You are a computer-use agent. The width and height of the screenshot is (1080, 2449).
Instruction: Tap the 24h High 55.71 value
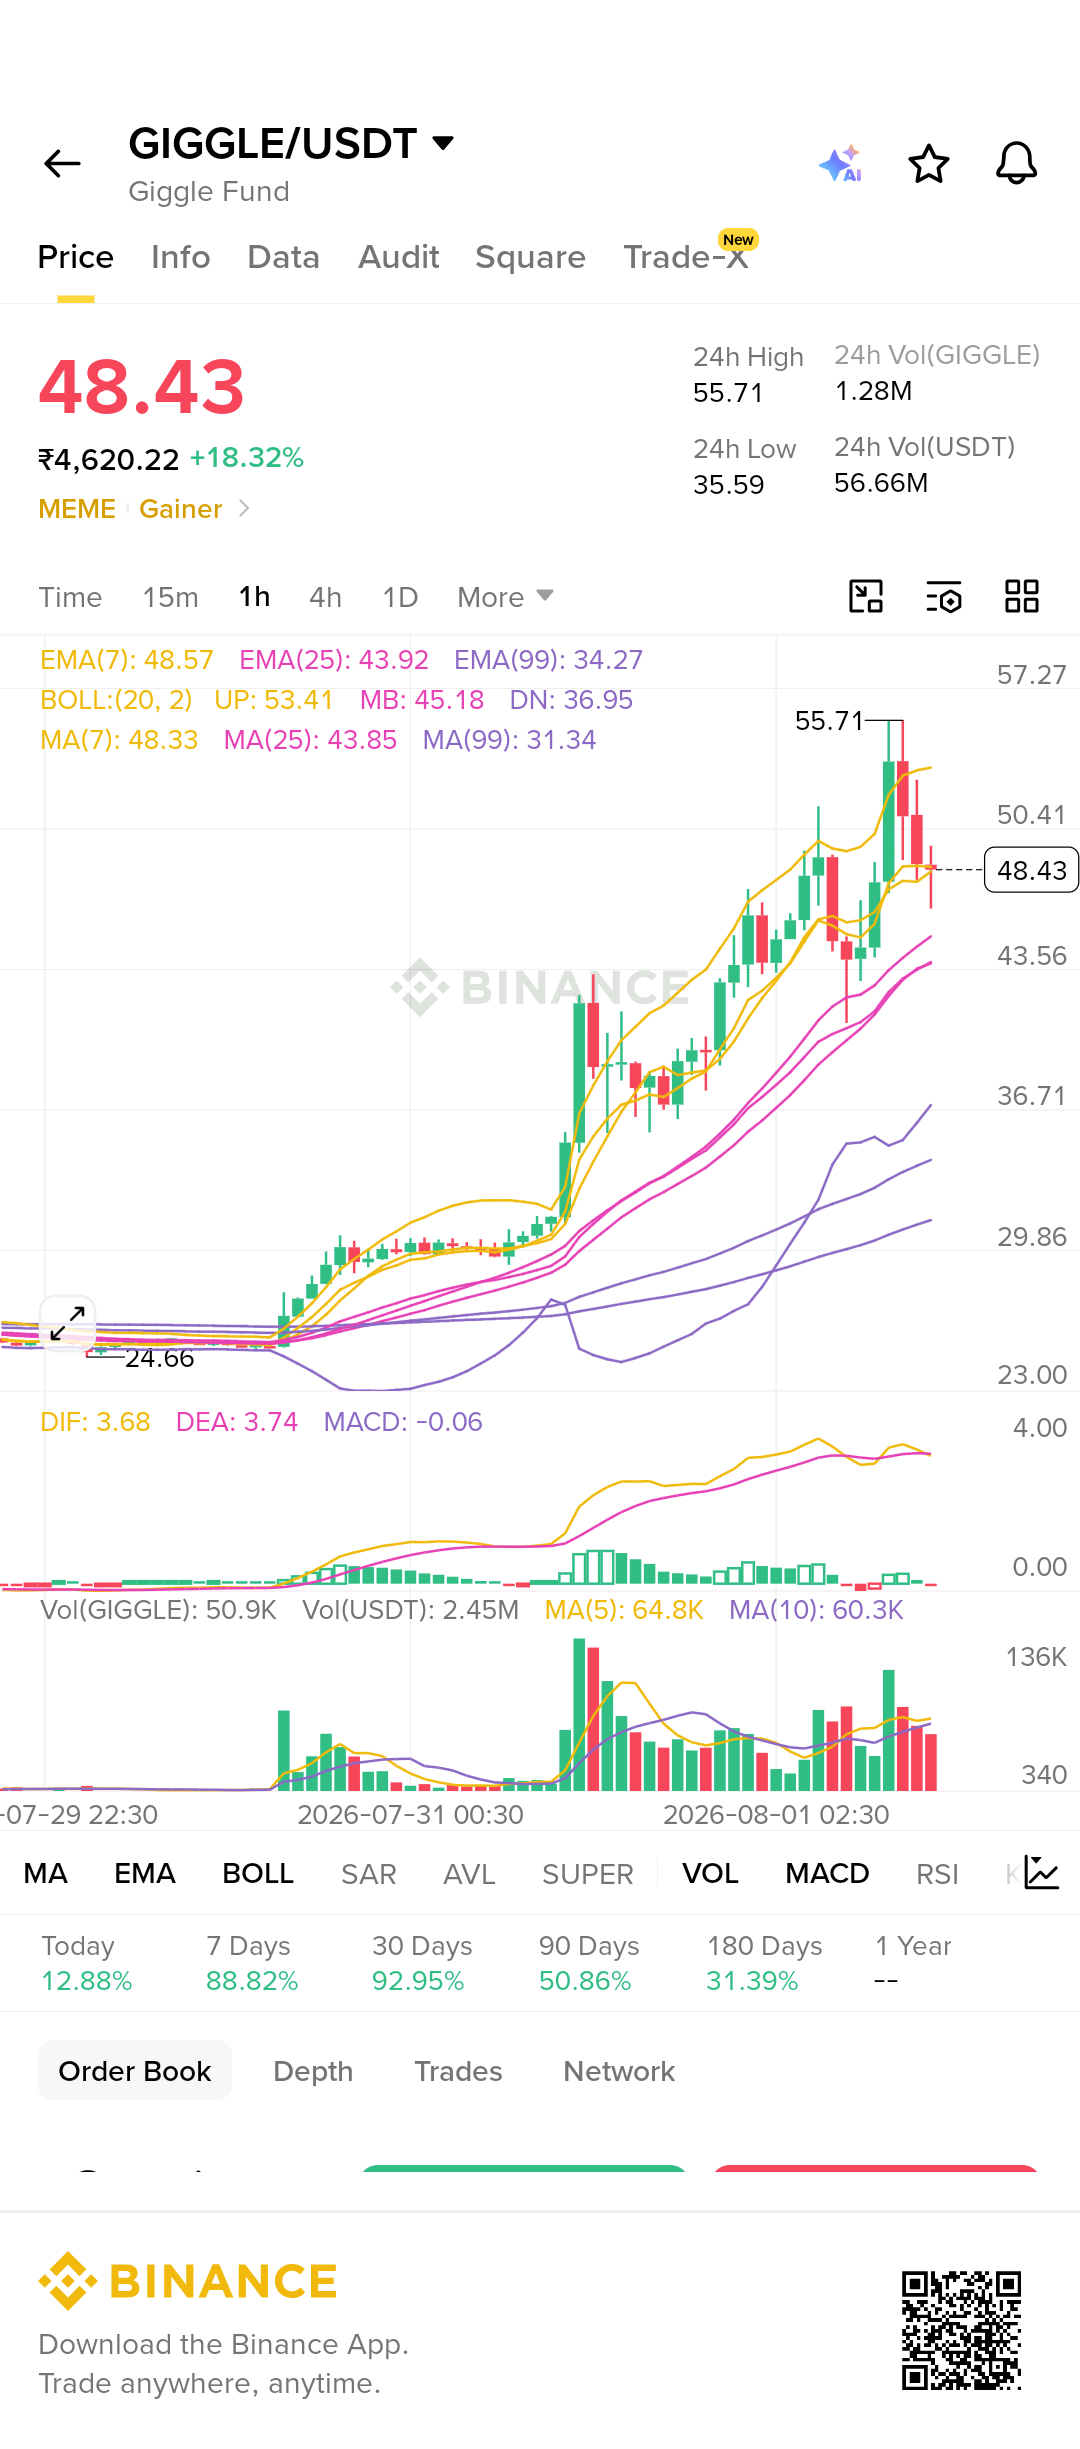pyautogui.click(x=728, y=392)
